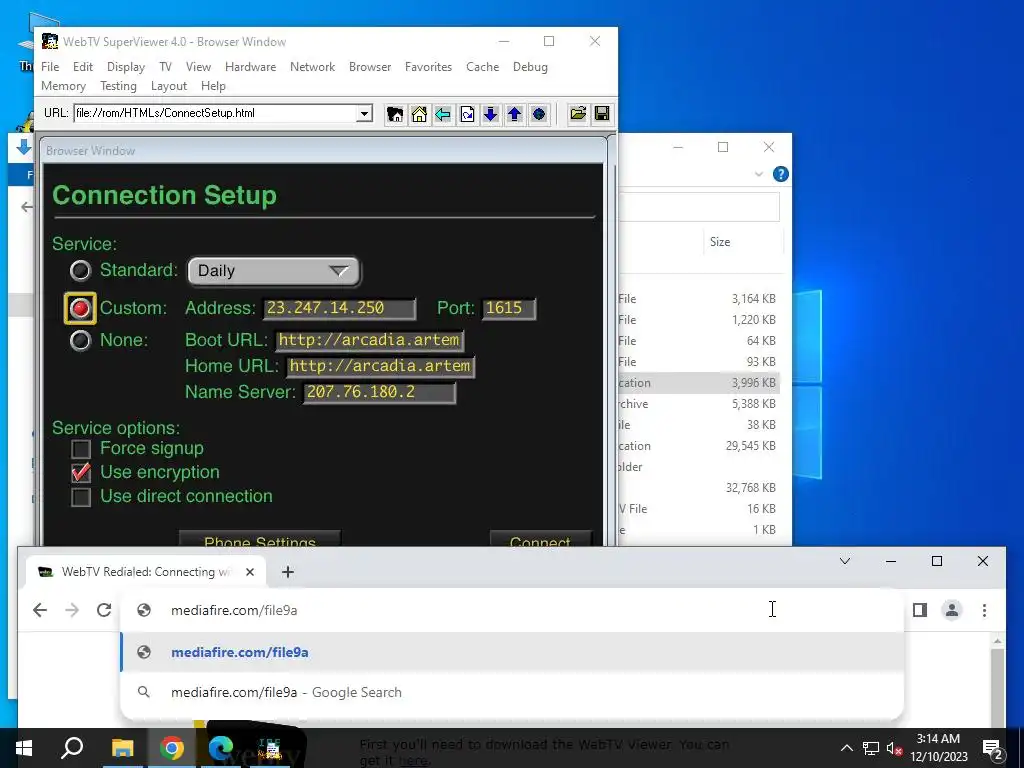Click the Chrome taskbar icon
1024x768 pixels.
[x=172, y=748]
